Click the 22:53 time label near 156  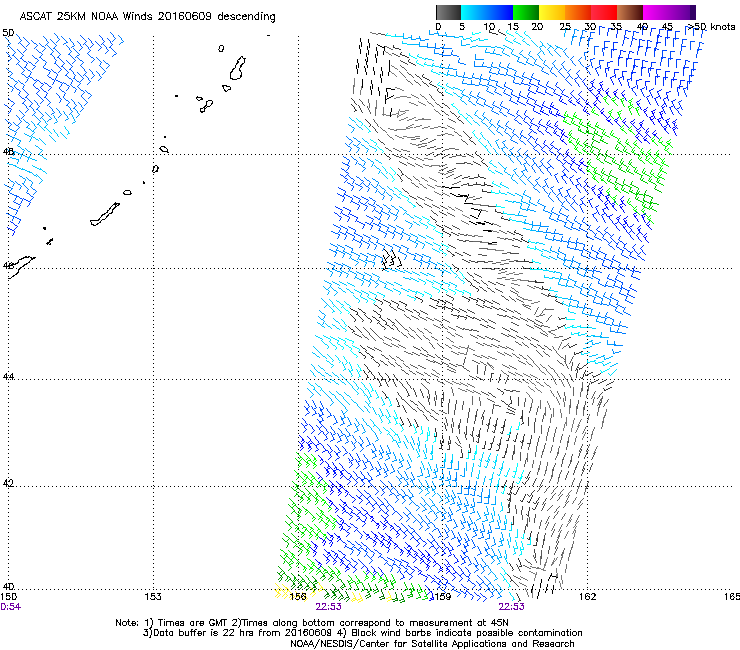tap(328, 607)
